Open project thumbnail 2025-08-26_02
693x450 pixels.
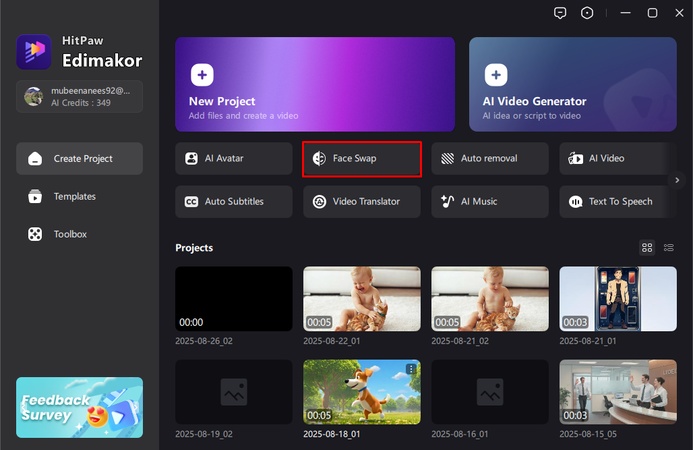coord(234,299)
